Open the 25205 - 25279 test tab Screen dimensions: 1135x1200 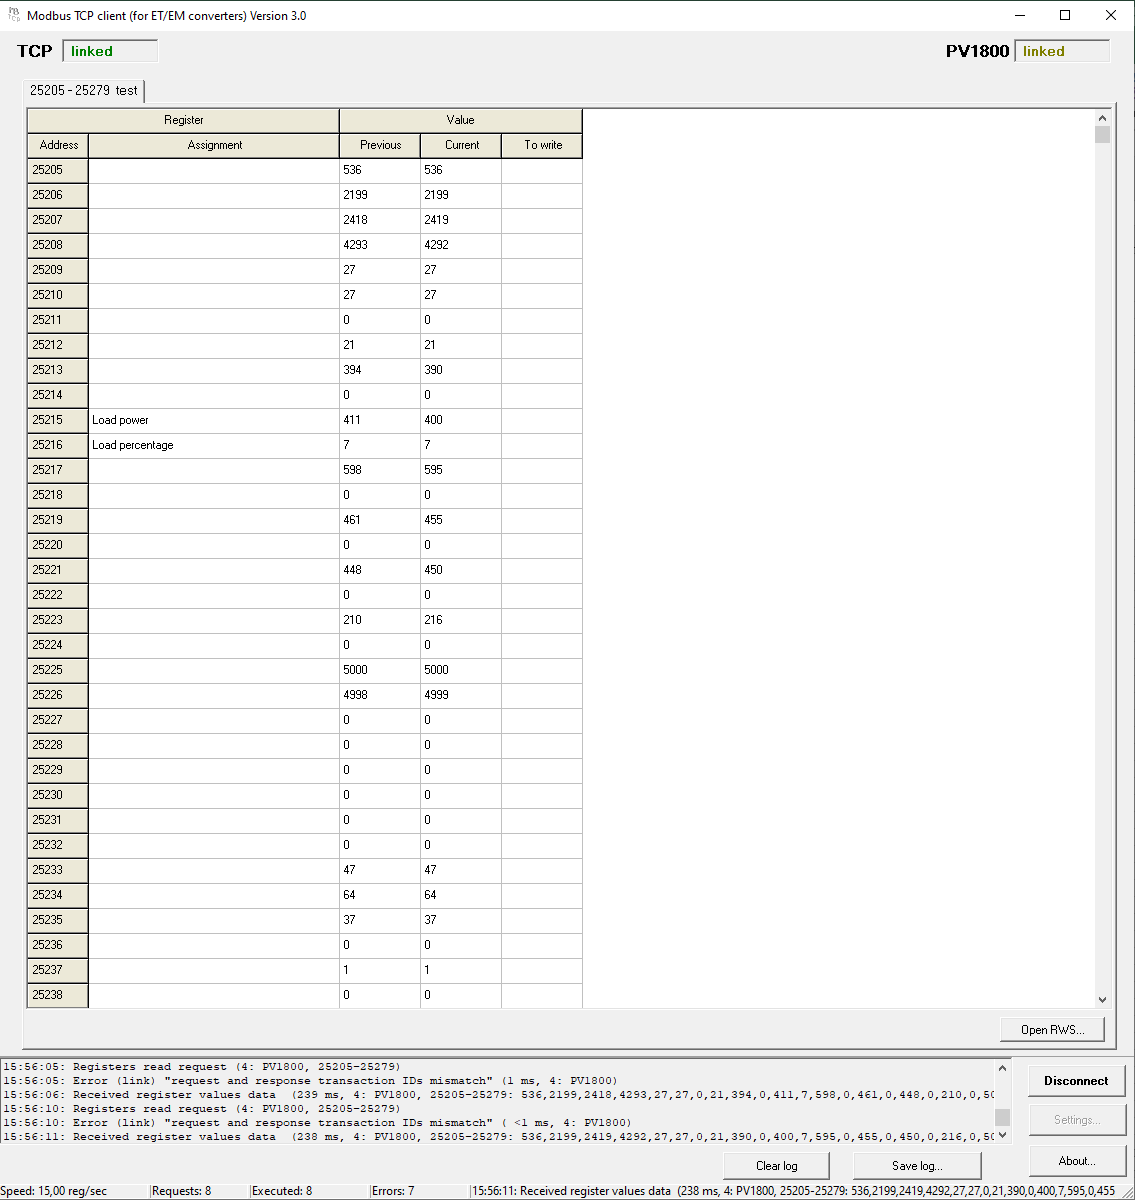click(84, 90)
